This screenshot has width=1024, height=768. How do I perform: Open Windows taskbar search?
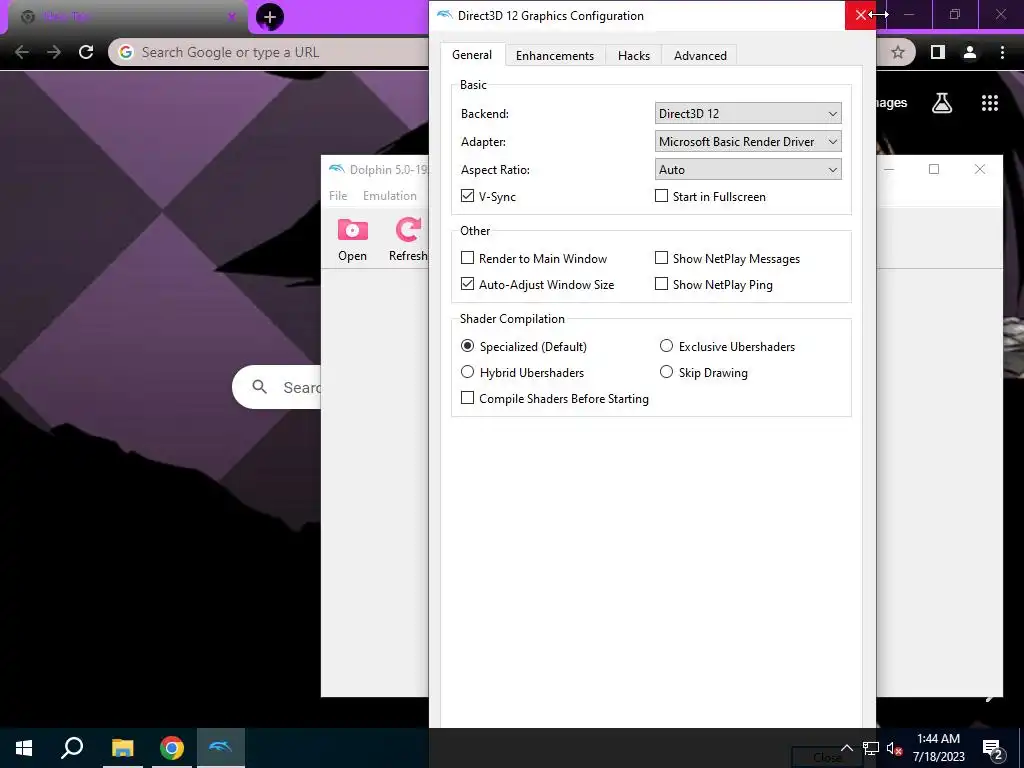tap(72, 748)
